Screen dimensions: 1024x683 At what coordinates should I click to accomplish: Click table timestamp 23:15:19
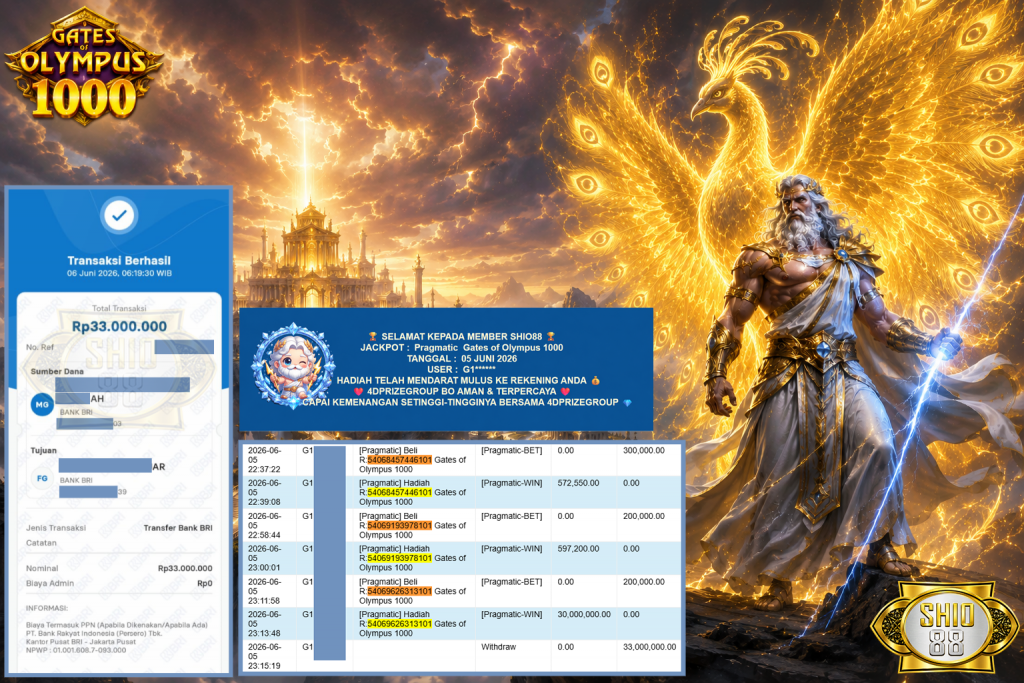[264, 666]
